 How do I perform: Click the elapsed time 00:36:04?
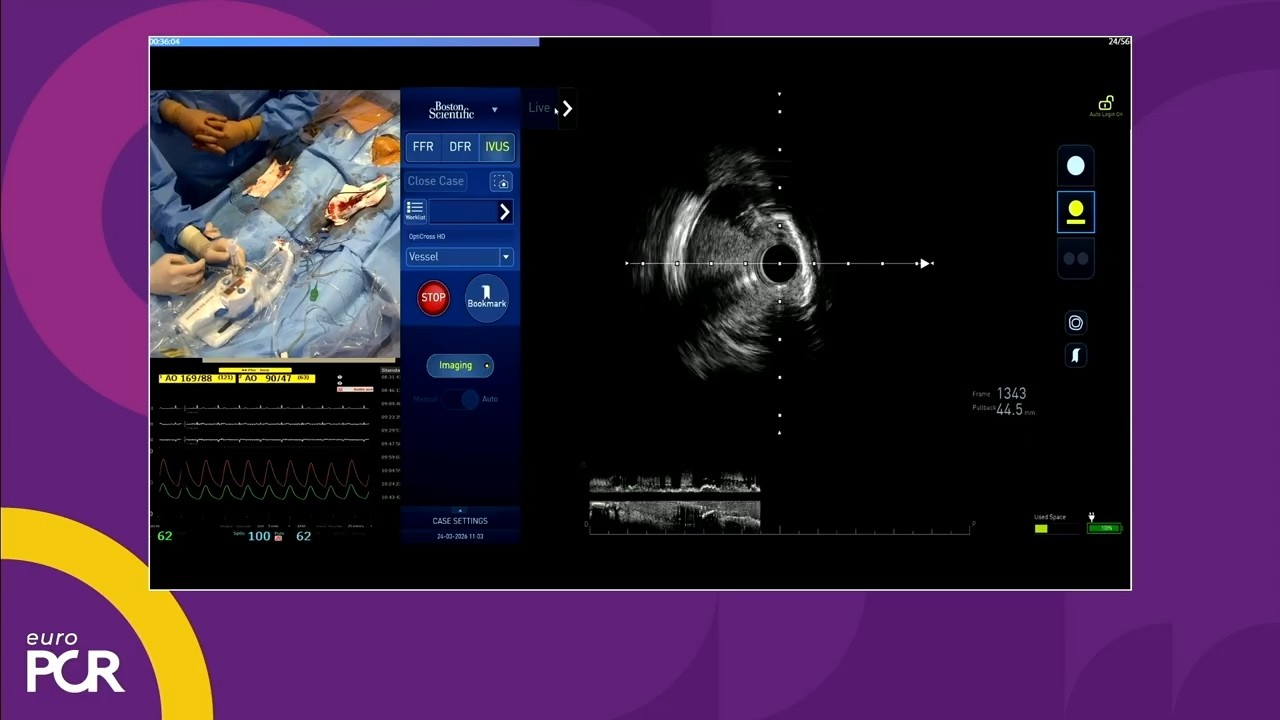(165, 42)
